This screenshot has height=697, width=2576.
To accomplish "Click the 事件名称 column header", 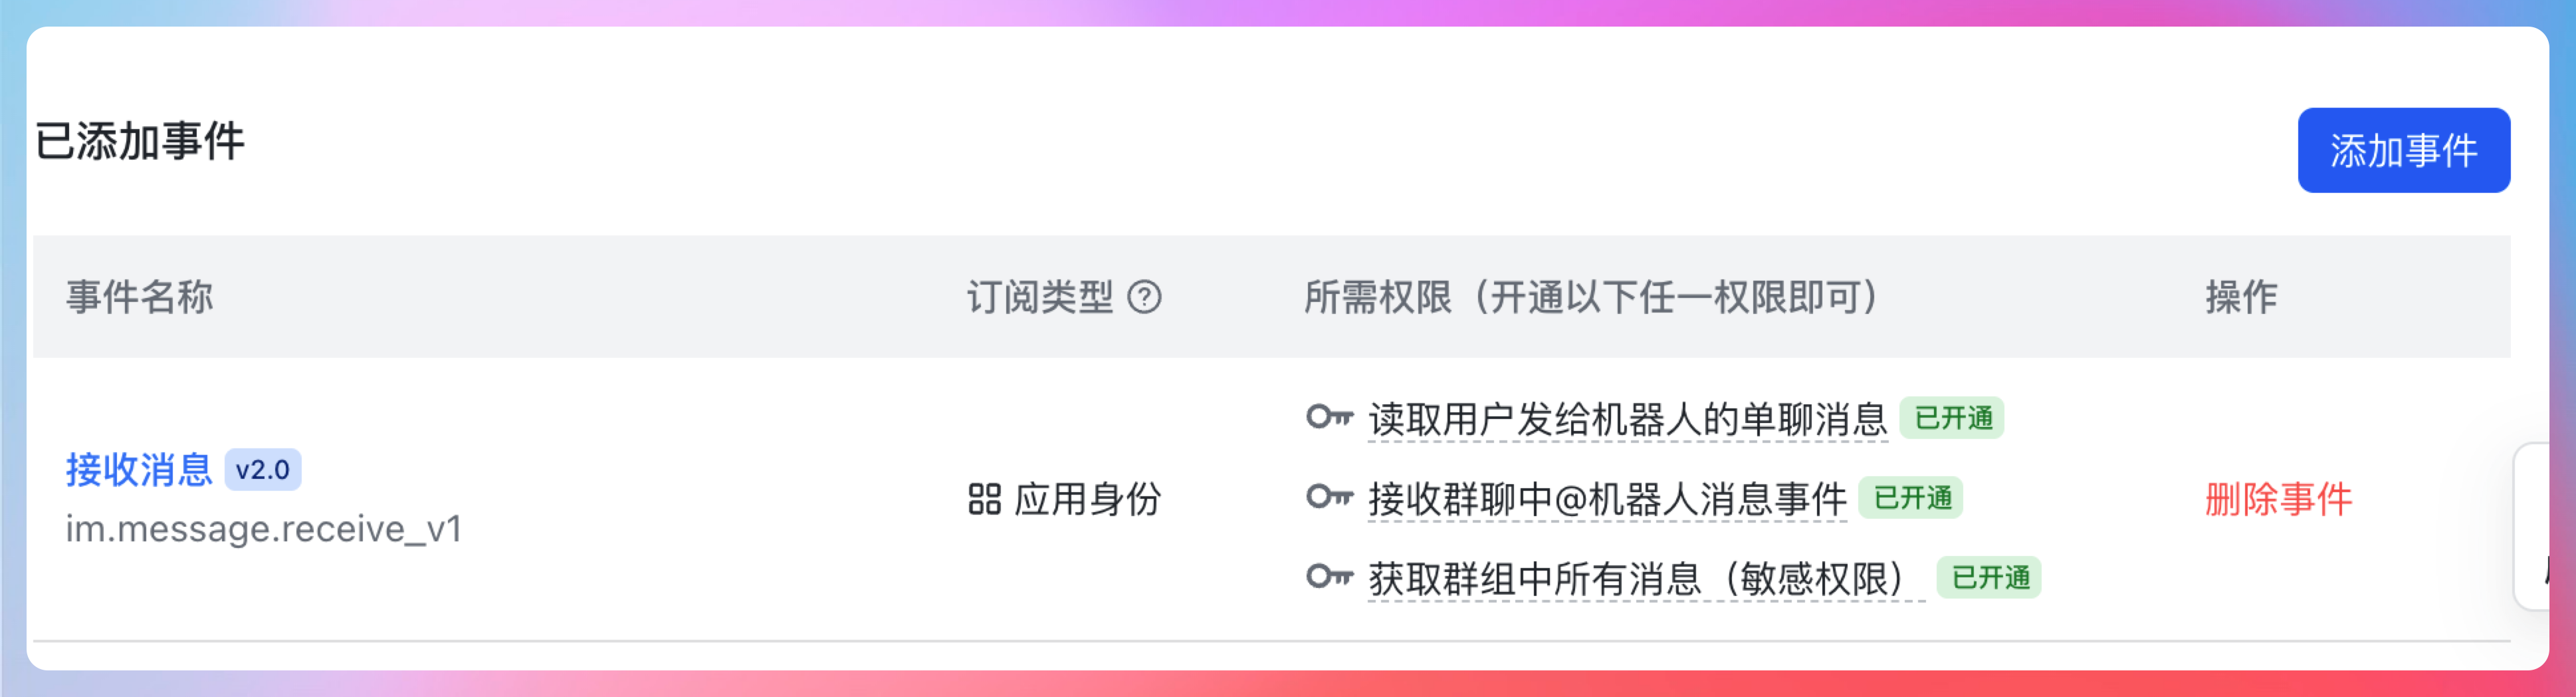I will coord(139,297).
